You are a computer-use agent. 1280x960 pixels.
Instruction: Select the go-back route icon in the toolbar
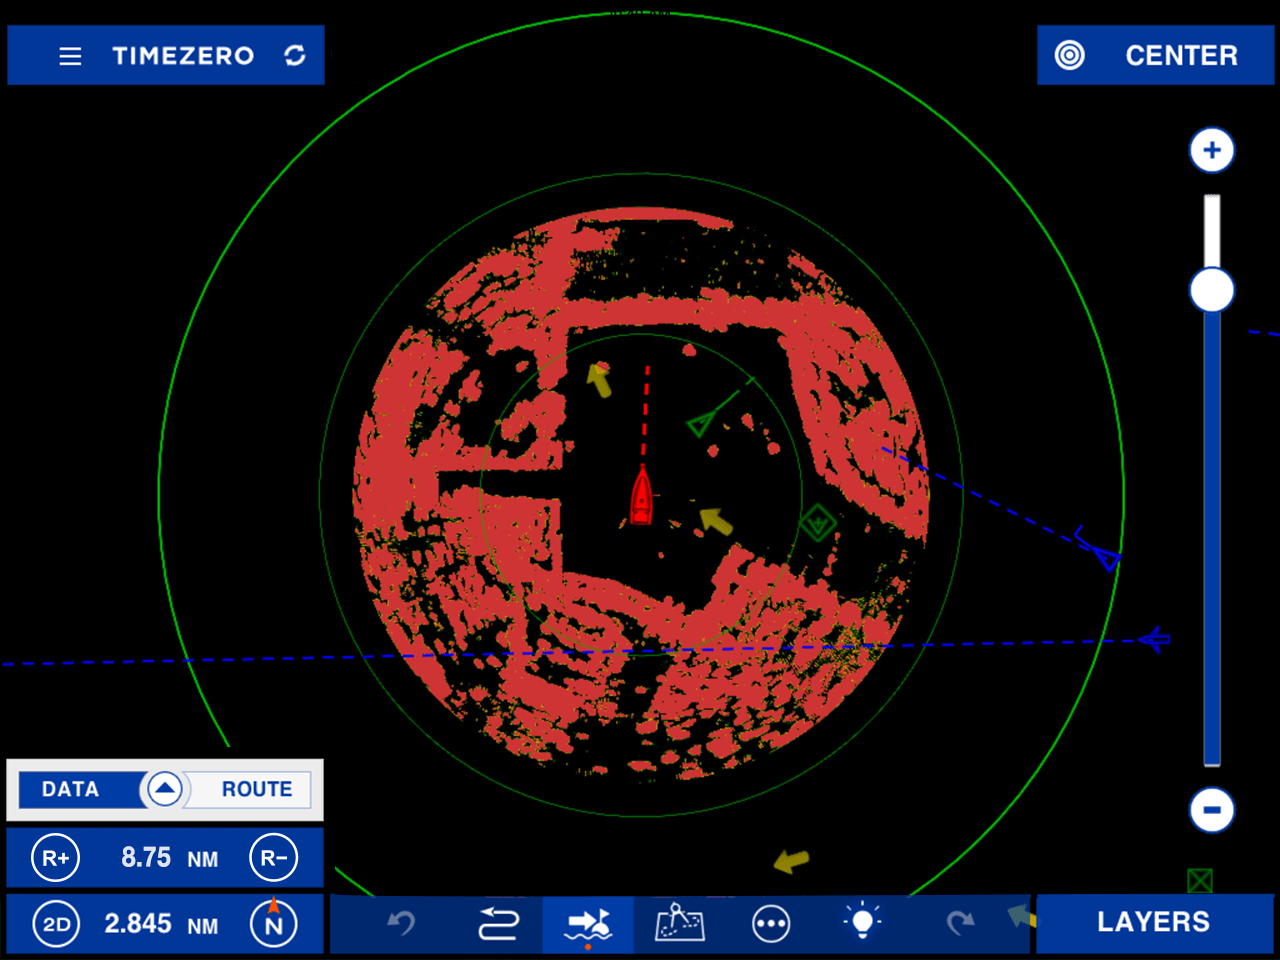495,923
